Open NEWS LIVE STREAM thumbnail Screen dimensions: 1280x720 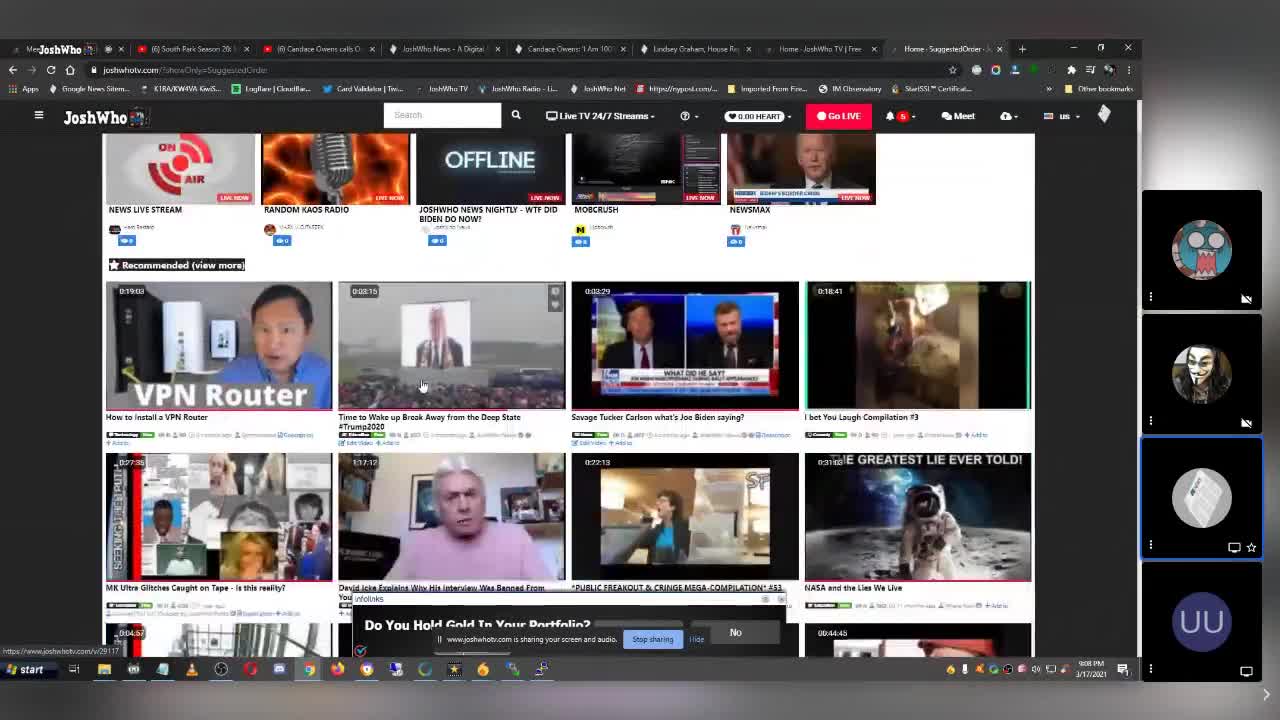[180, 169]
